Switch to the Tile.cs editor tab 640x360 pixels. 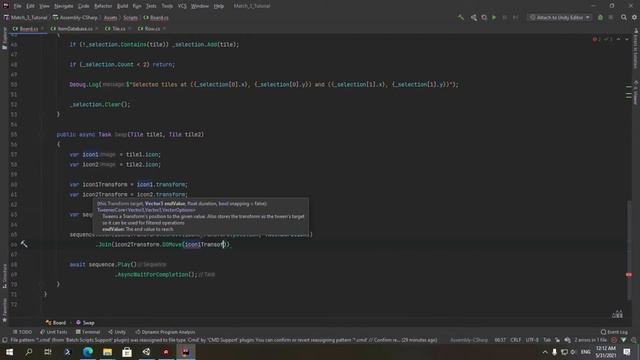point(118,29)
